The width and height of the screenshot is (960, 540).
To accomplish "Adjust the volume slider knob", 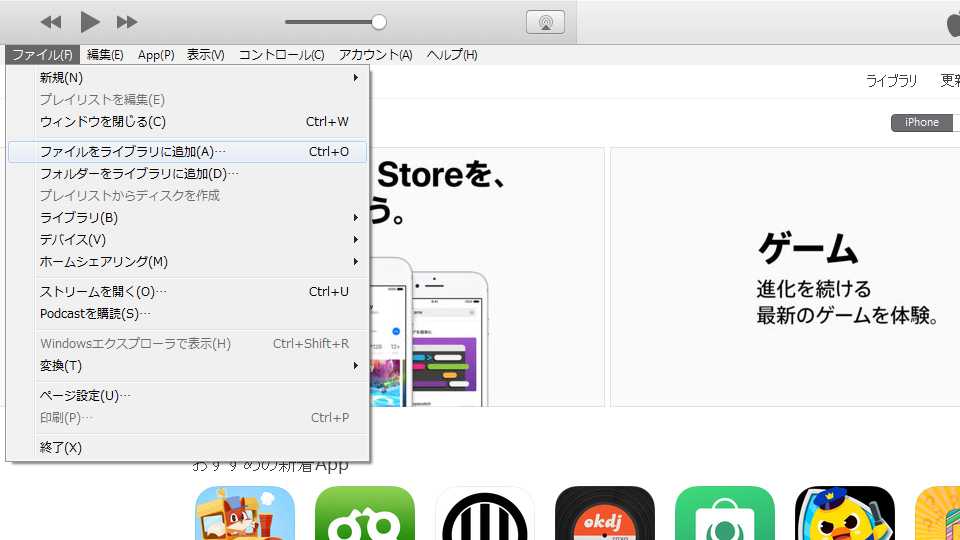I will [x=379, y=22].
